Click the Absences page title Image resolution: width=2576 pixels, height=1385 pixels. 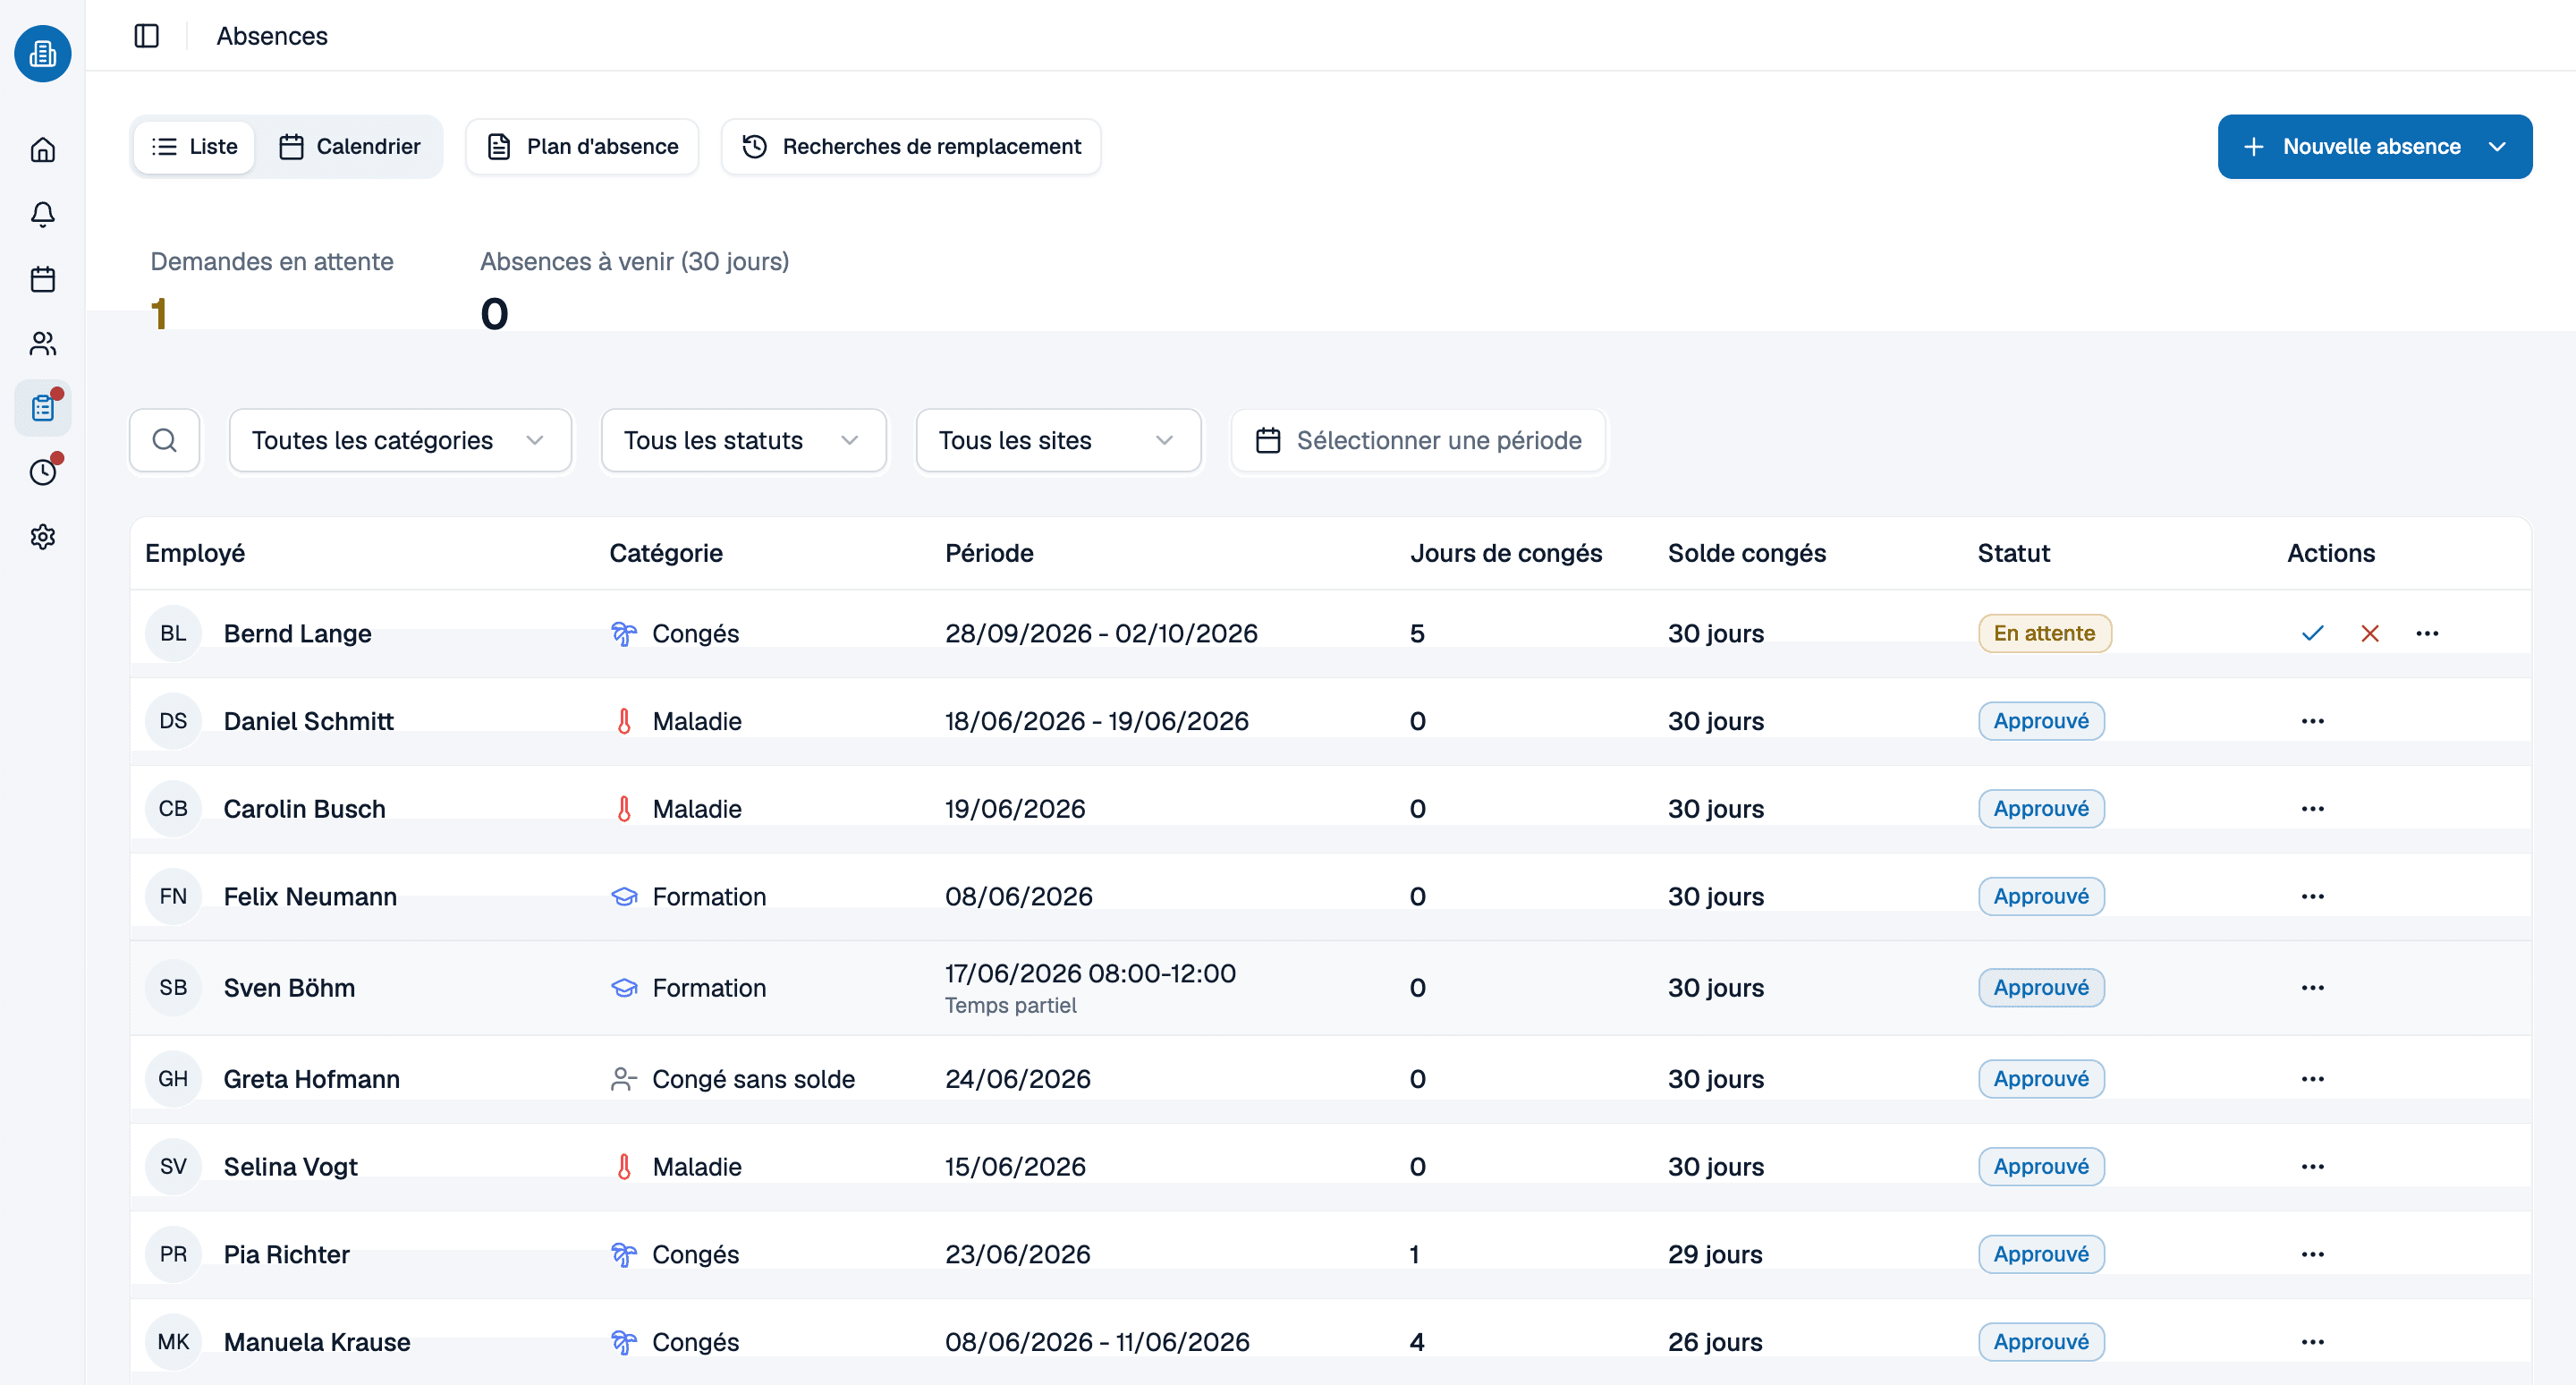point(272,36)
